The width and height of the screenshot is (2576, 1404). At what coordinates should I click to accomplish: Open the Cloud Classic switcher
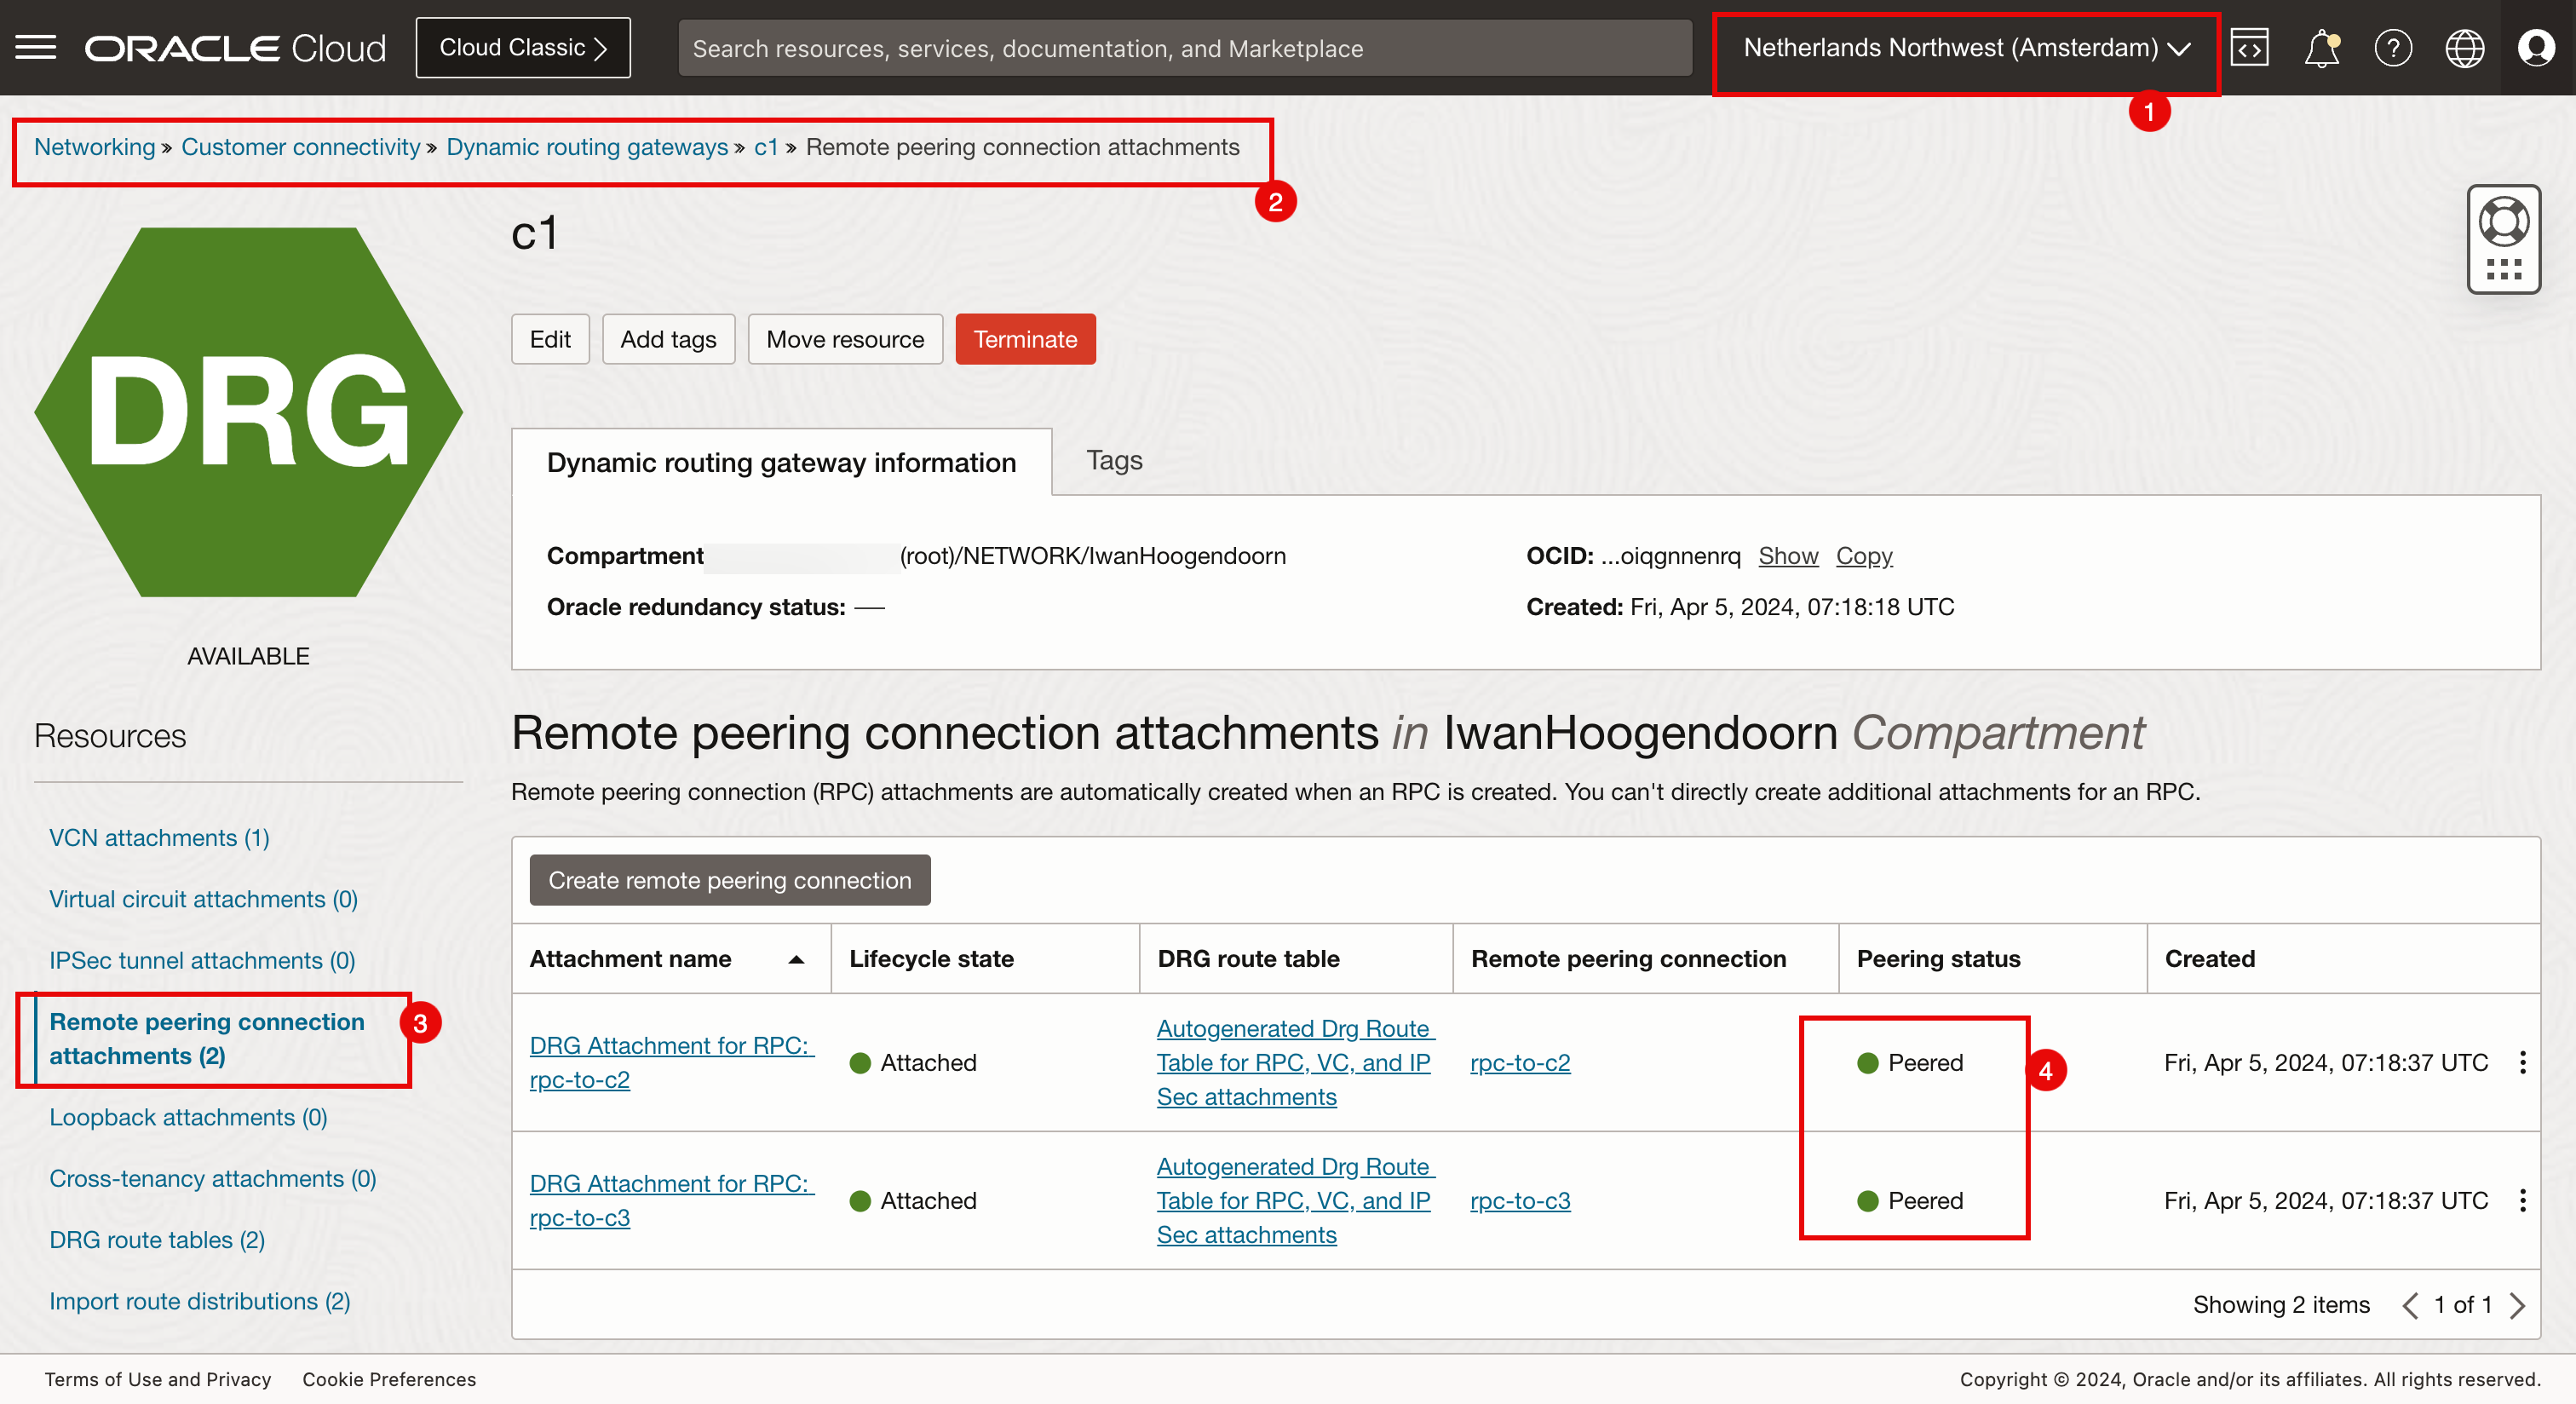[523, 47]
